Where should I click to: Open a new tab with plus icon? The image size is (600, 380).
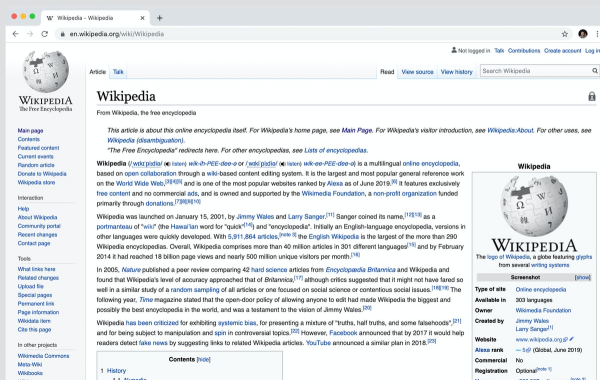pos(160,18)
